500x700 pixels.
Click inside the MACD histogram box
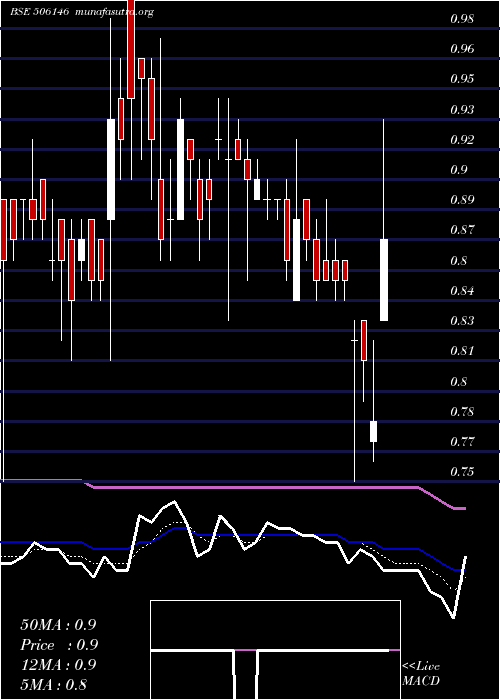275,650
